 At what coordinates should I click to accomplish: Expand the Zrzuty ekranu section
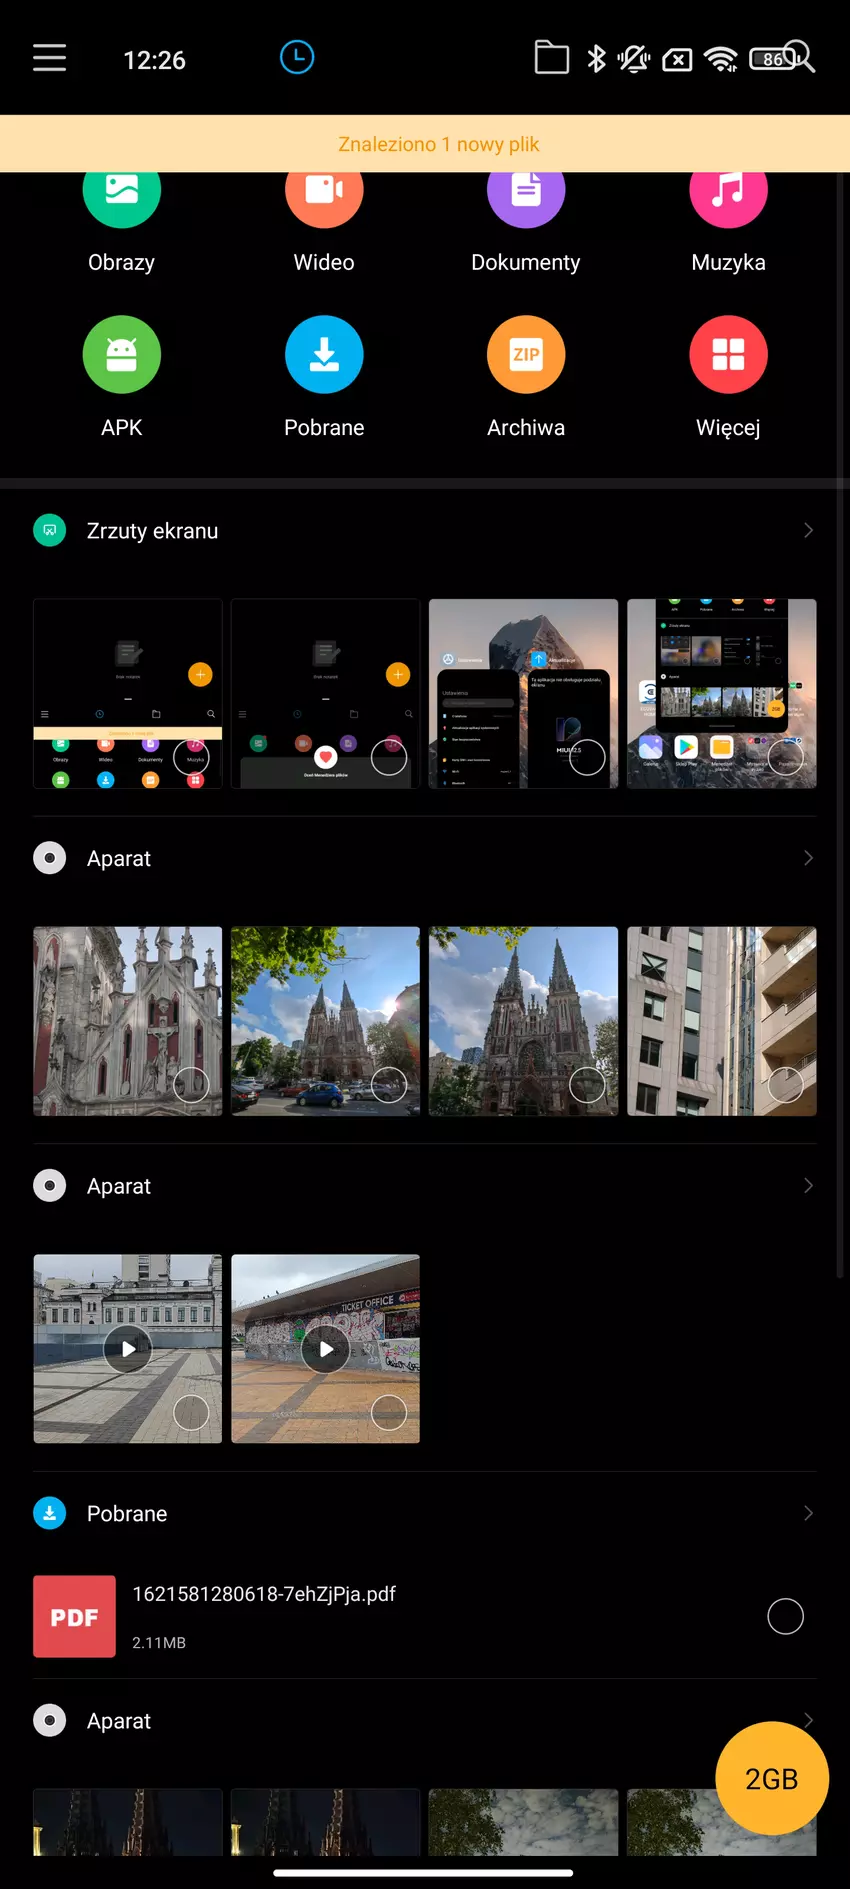[x=808, y=530]
